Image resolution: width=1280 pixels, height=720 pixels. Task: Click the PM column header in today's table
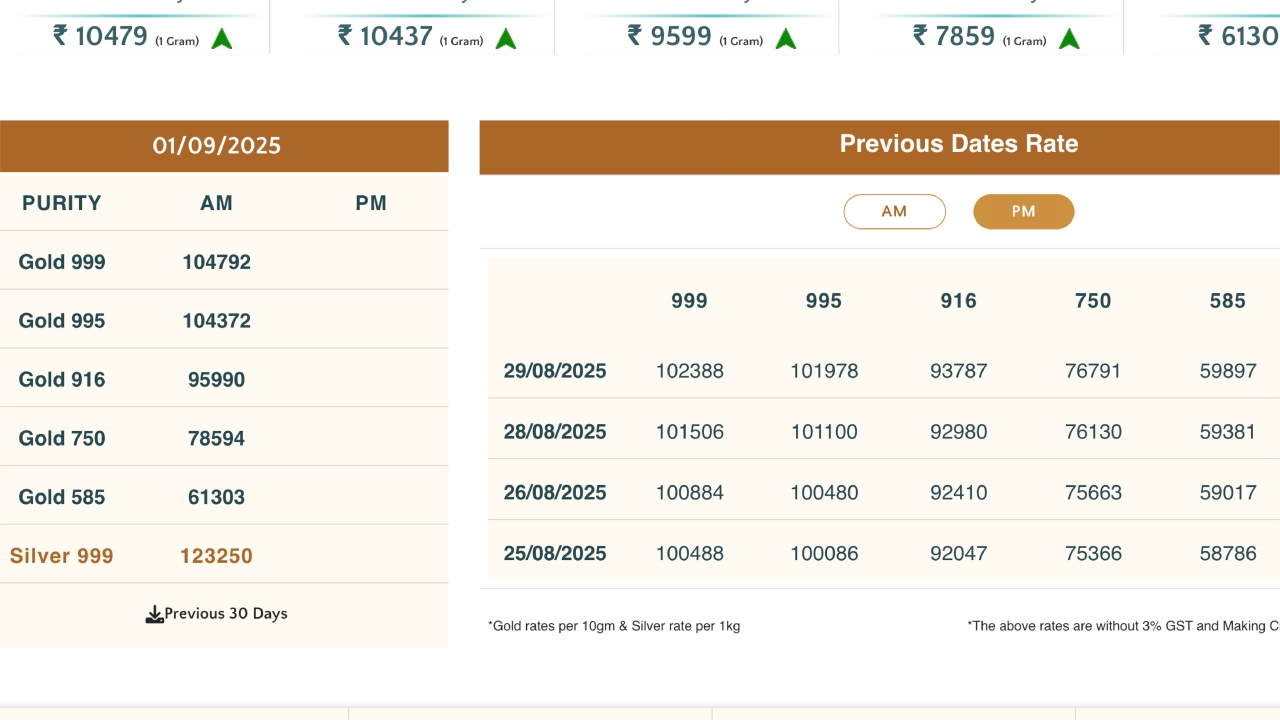(x=371, y=203)
